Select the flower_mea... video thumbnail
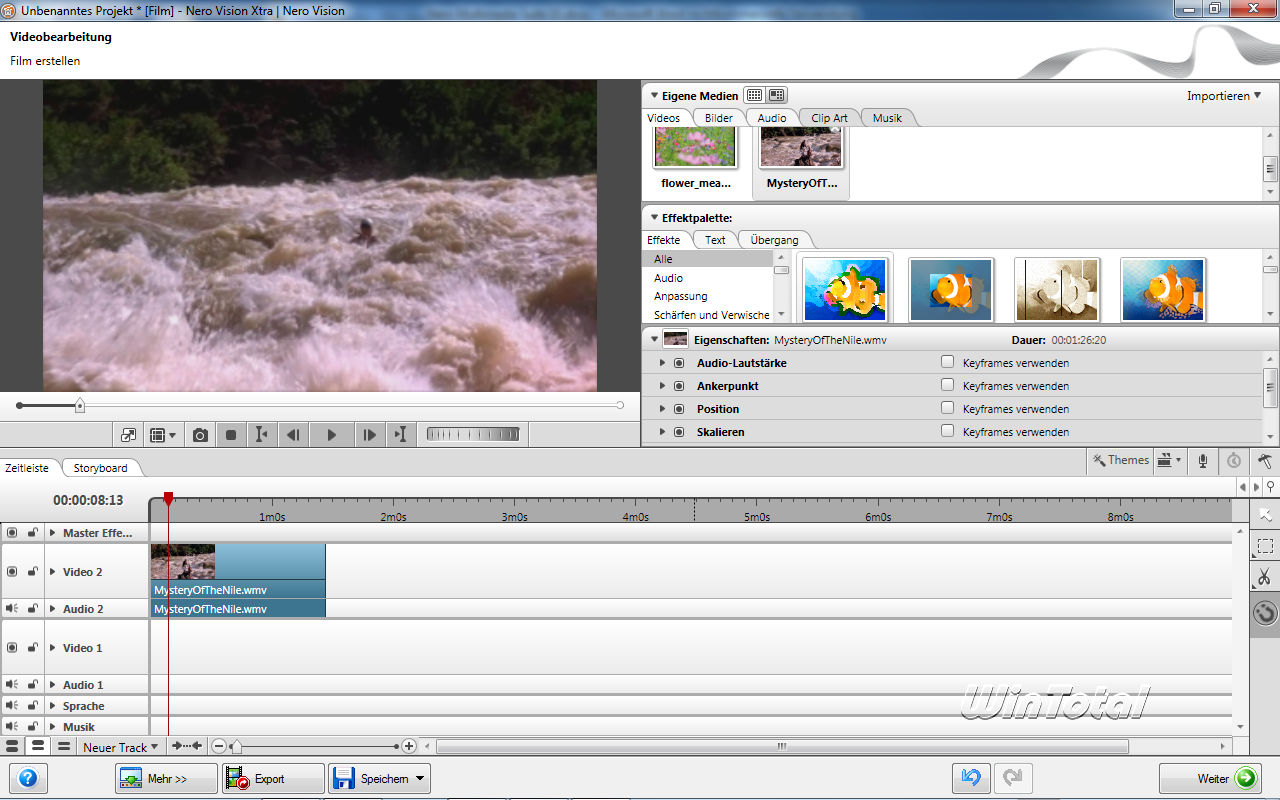 click(x=695, y=150)
